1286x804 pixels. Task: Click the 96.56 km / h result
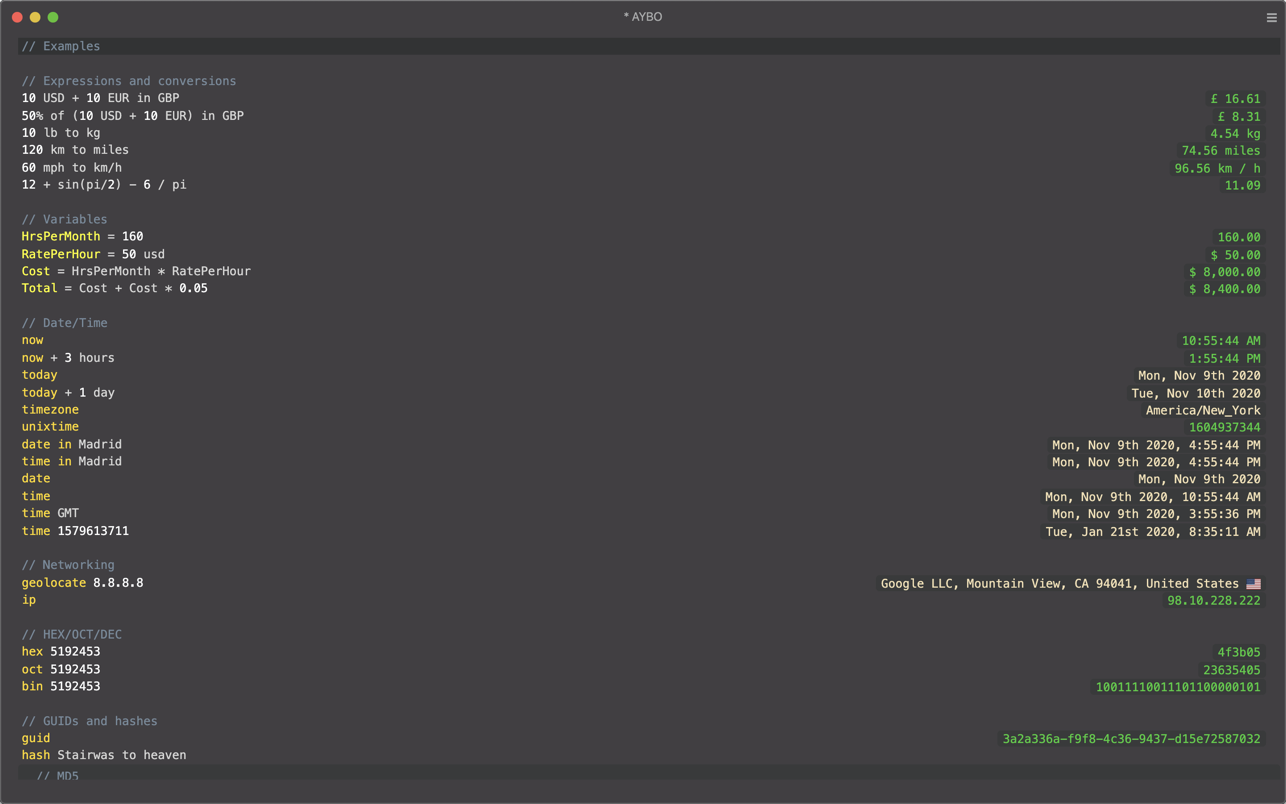click(x=1217, y=168)
